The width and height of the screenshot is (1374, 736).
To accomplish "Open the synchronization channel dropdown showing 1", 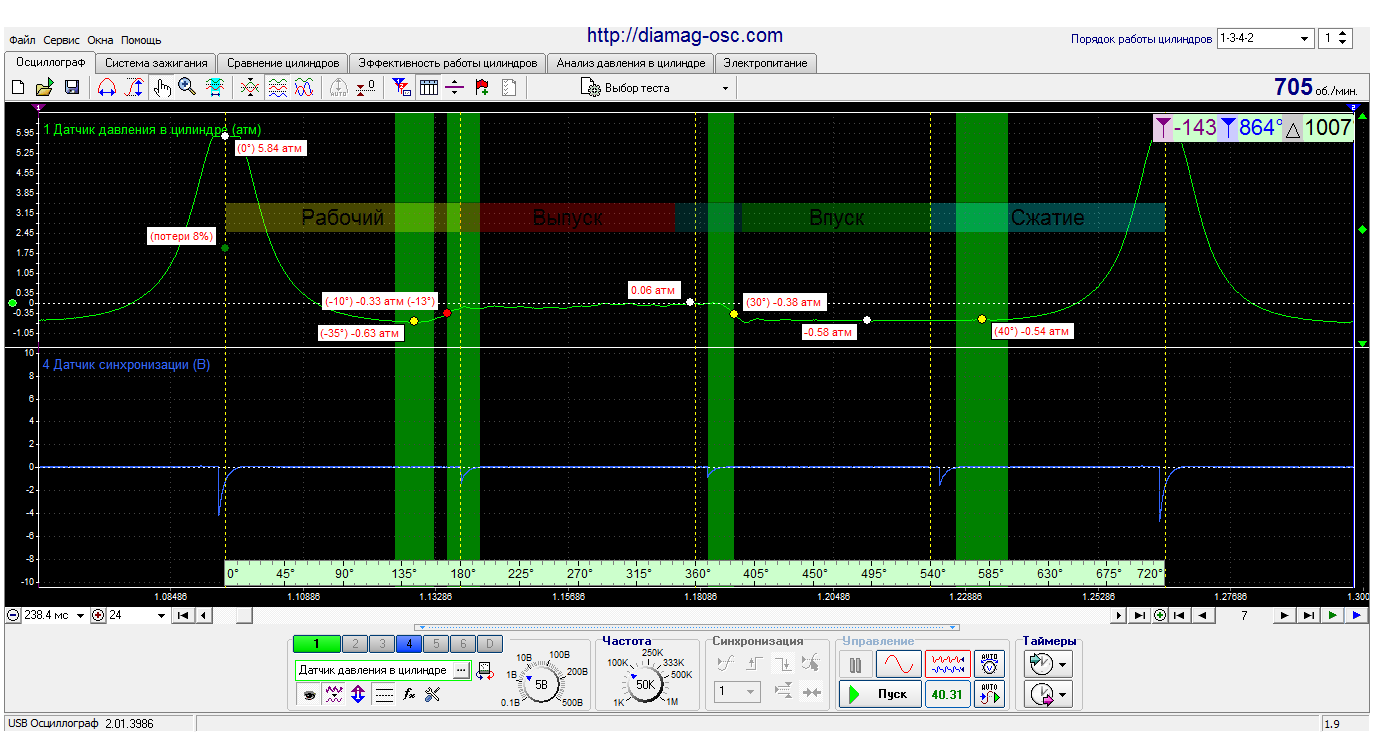I will [x=738, y=692].
